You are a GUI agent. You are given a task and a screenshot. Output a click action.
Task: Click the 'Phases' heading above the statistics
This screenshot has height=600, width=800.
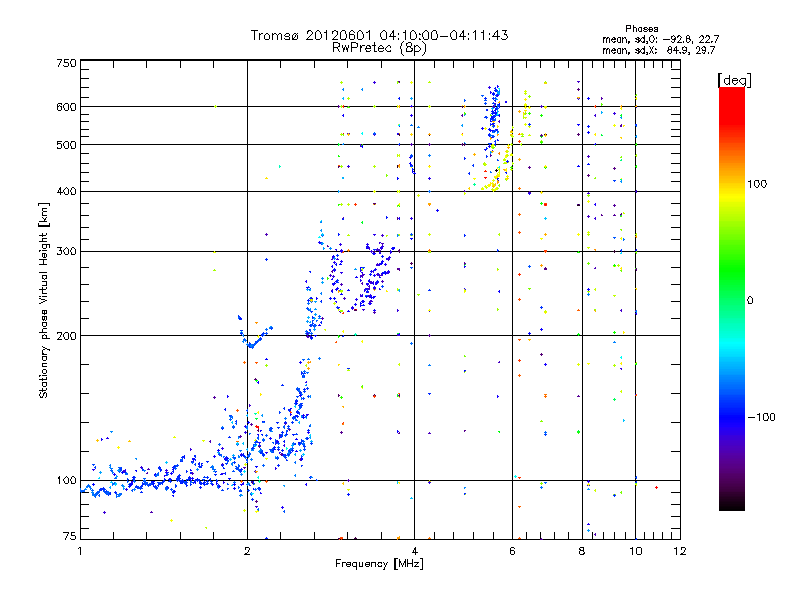click(641, 29)
